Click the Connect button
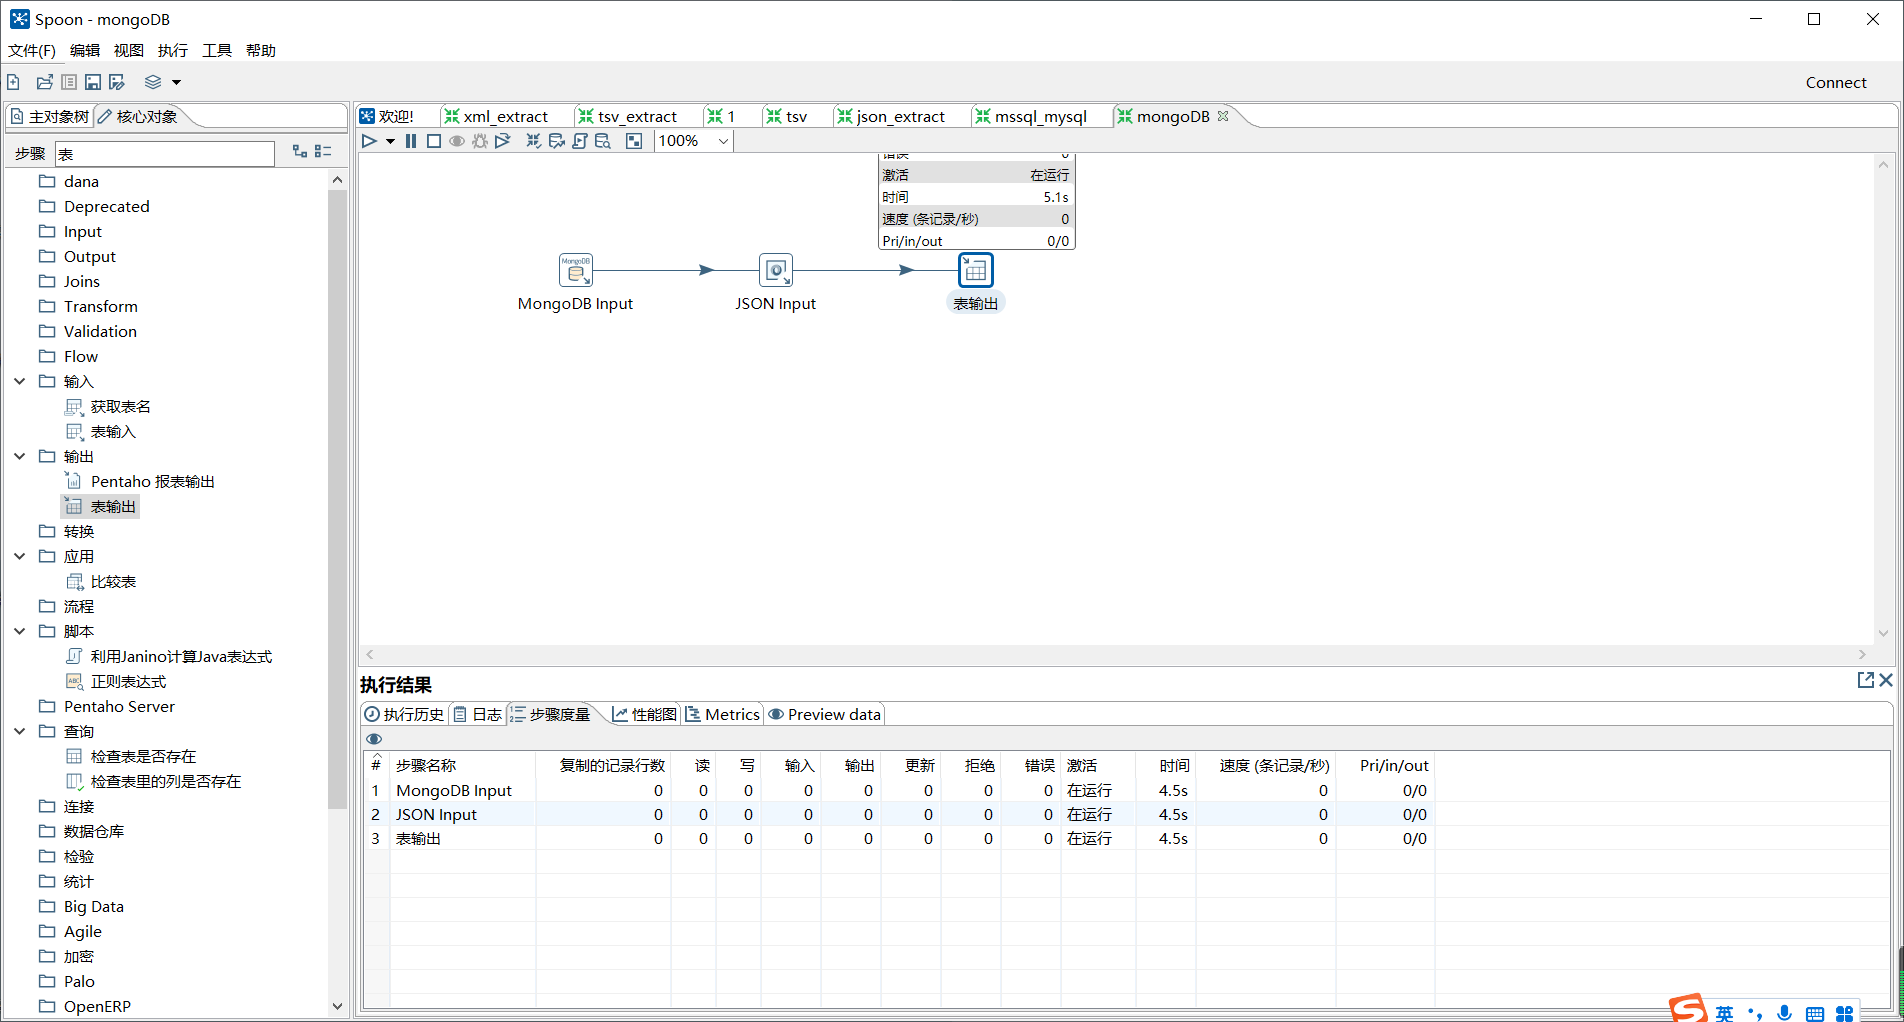This screenshot has height=1022, width=1904. (x=1836, y=82)
